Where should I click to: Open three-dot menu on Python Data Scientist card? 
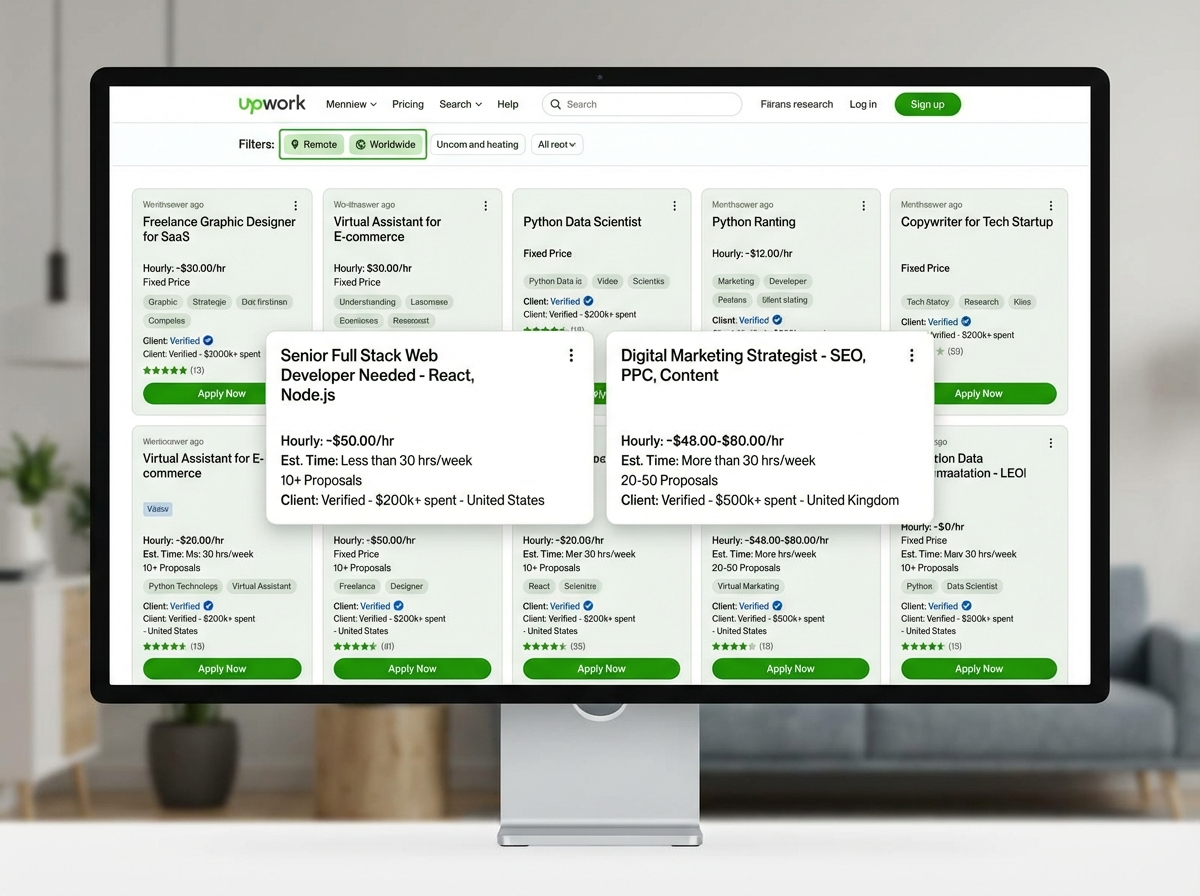[675, 206]
